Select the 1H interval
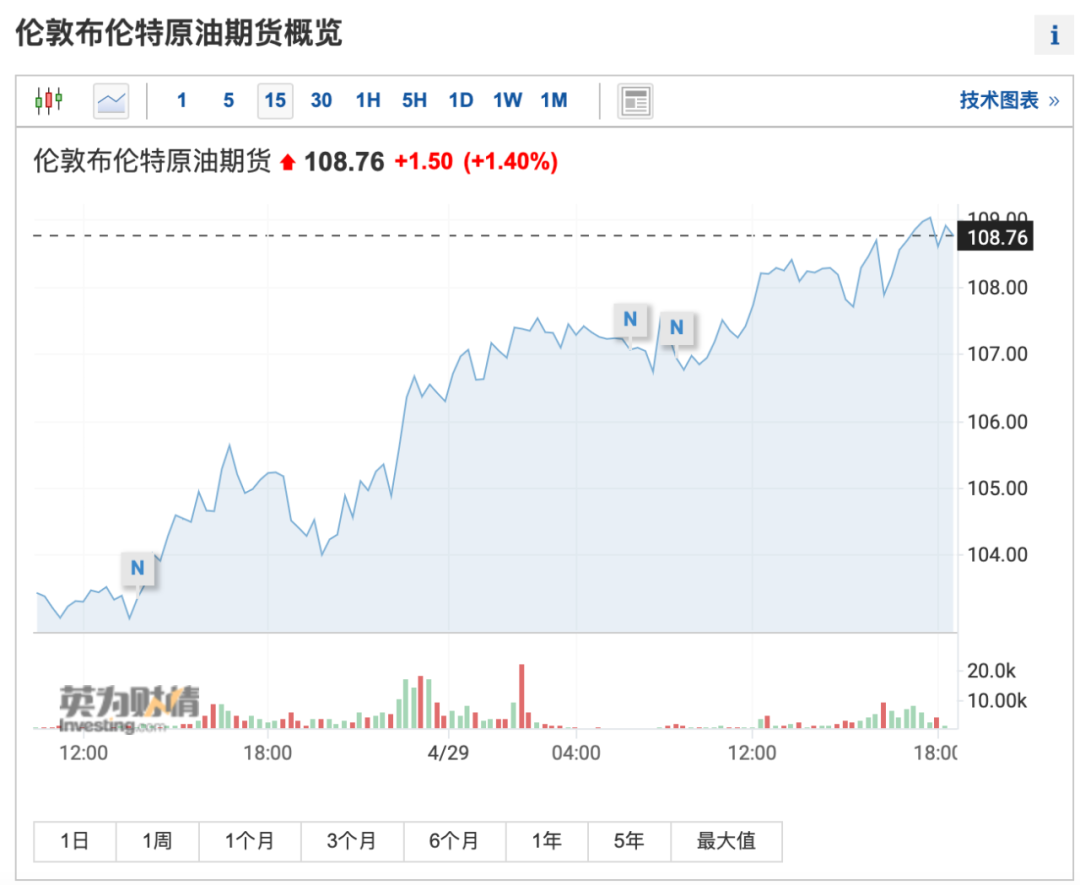The height and width of the screenshot is (885, 1080). 368,101
